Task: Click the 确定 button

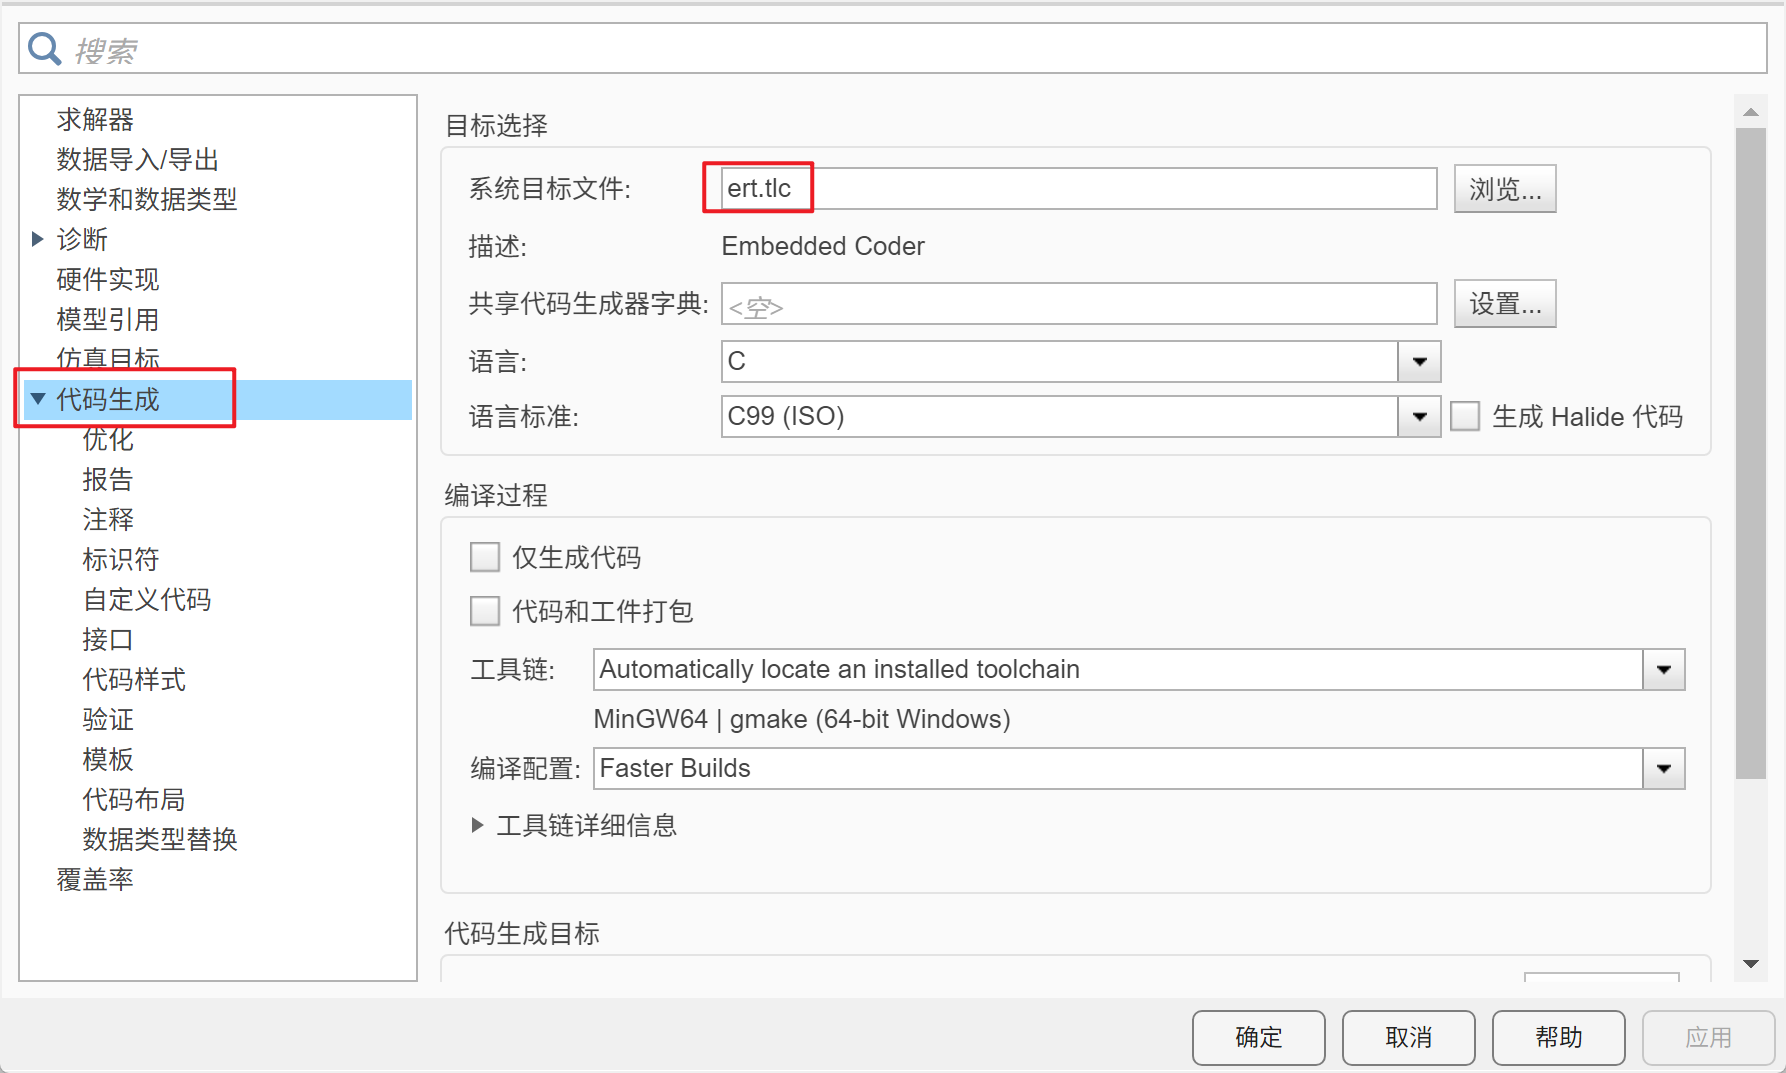Action: tap(1259, 1037)
